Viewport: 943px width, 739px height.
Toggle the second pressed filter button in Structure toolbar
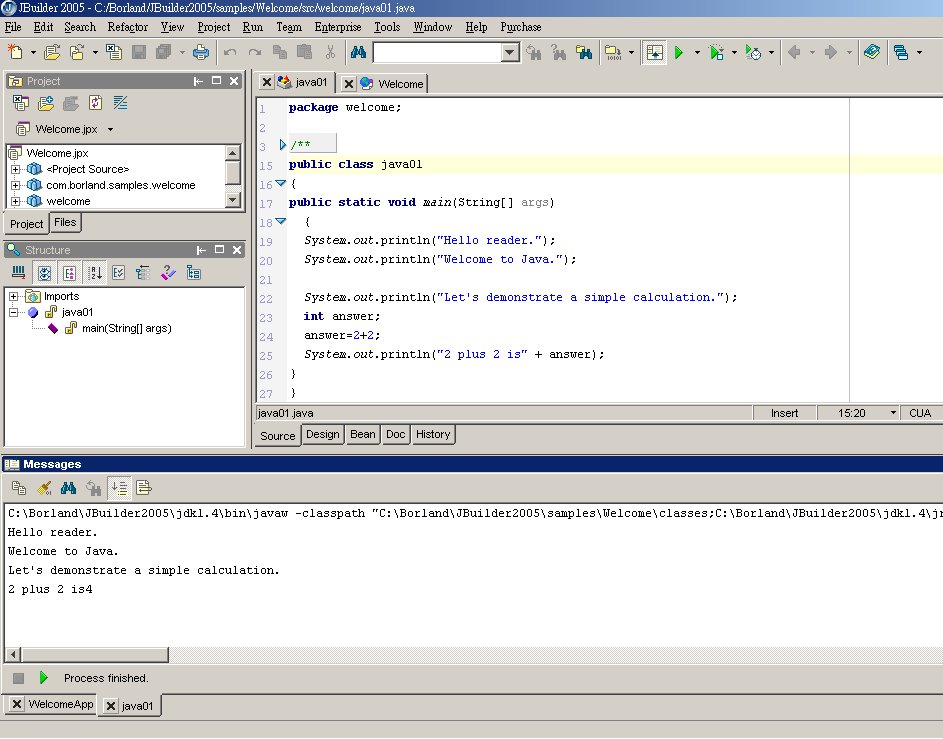click(69, 273)
